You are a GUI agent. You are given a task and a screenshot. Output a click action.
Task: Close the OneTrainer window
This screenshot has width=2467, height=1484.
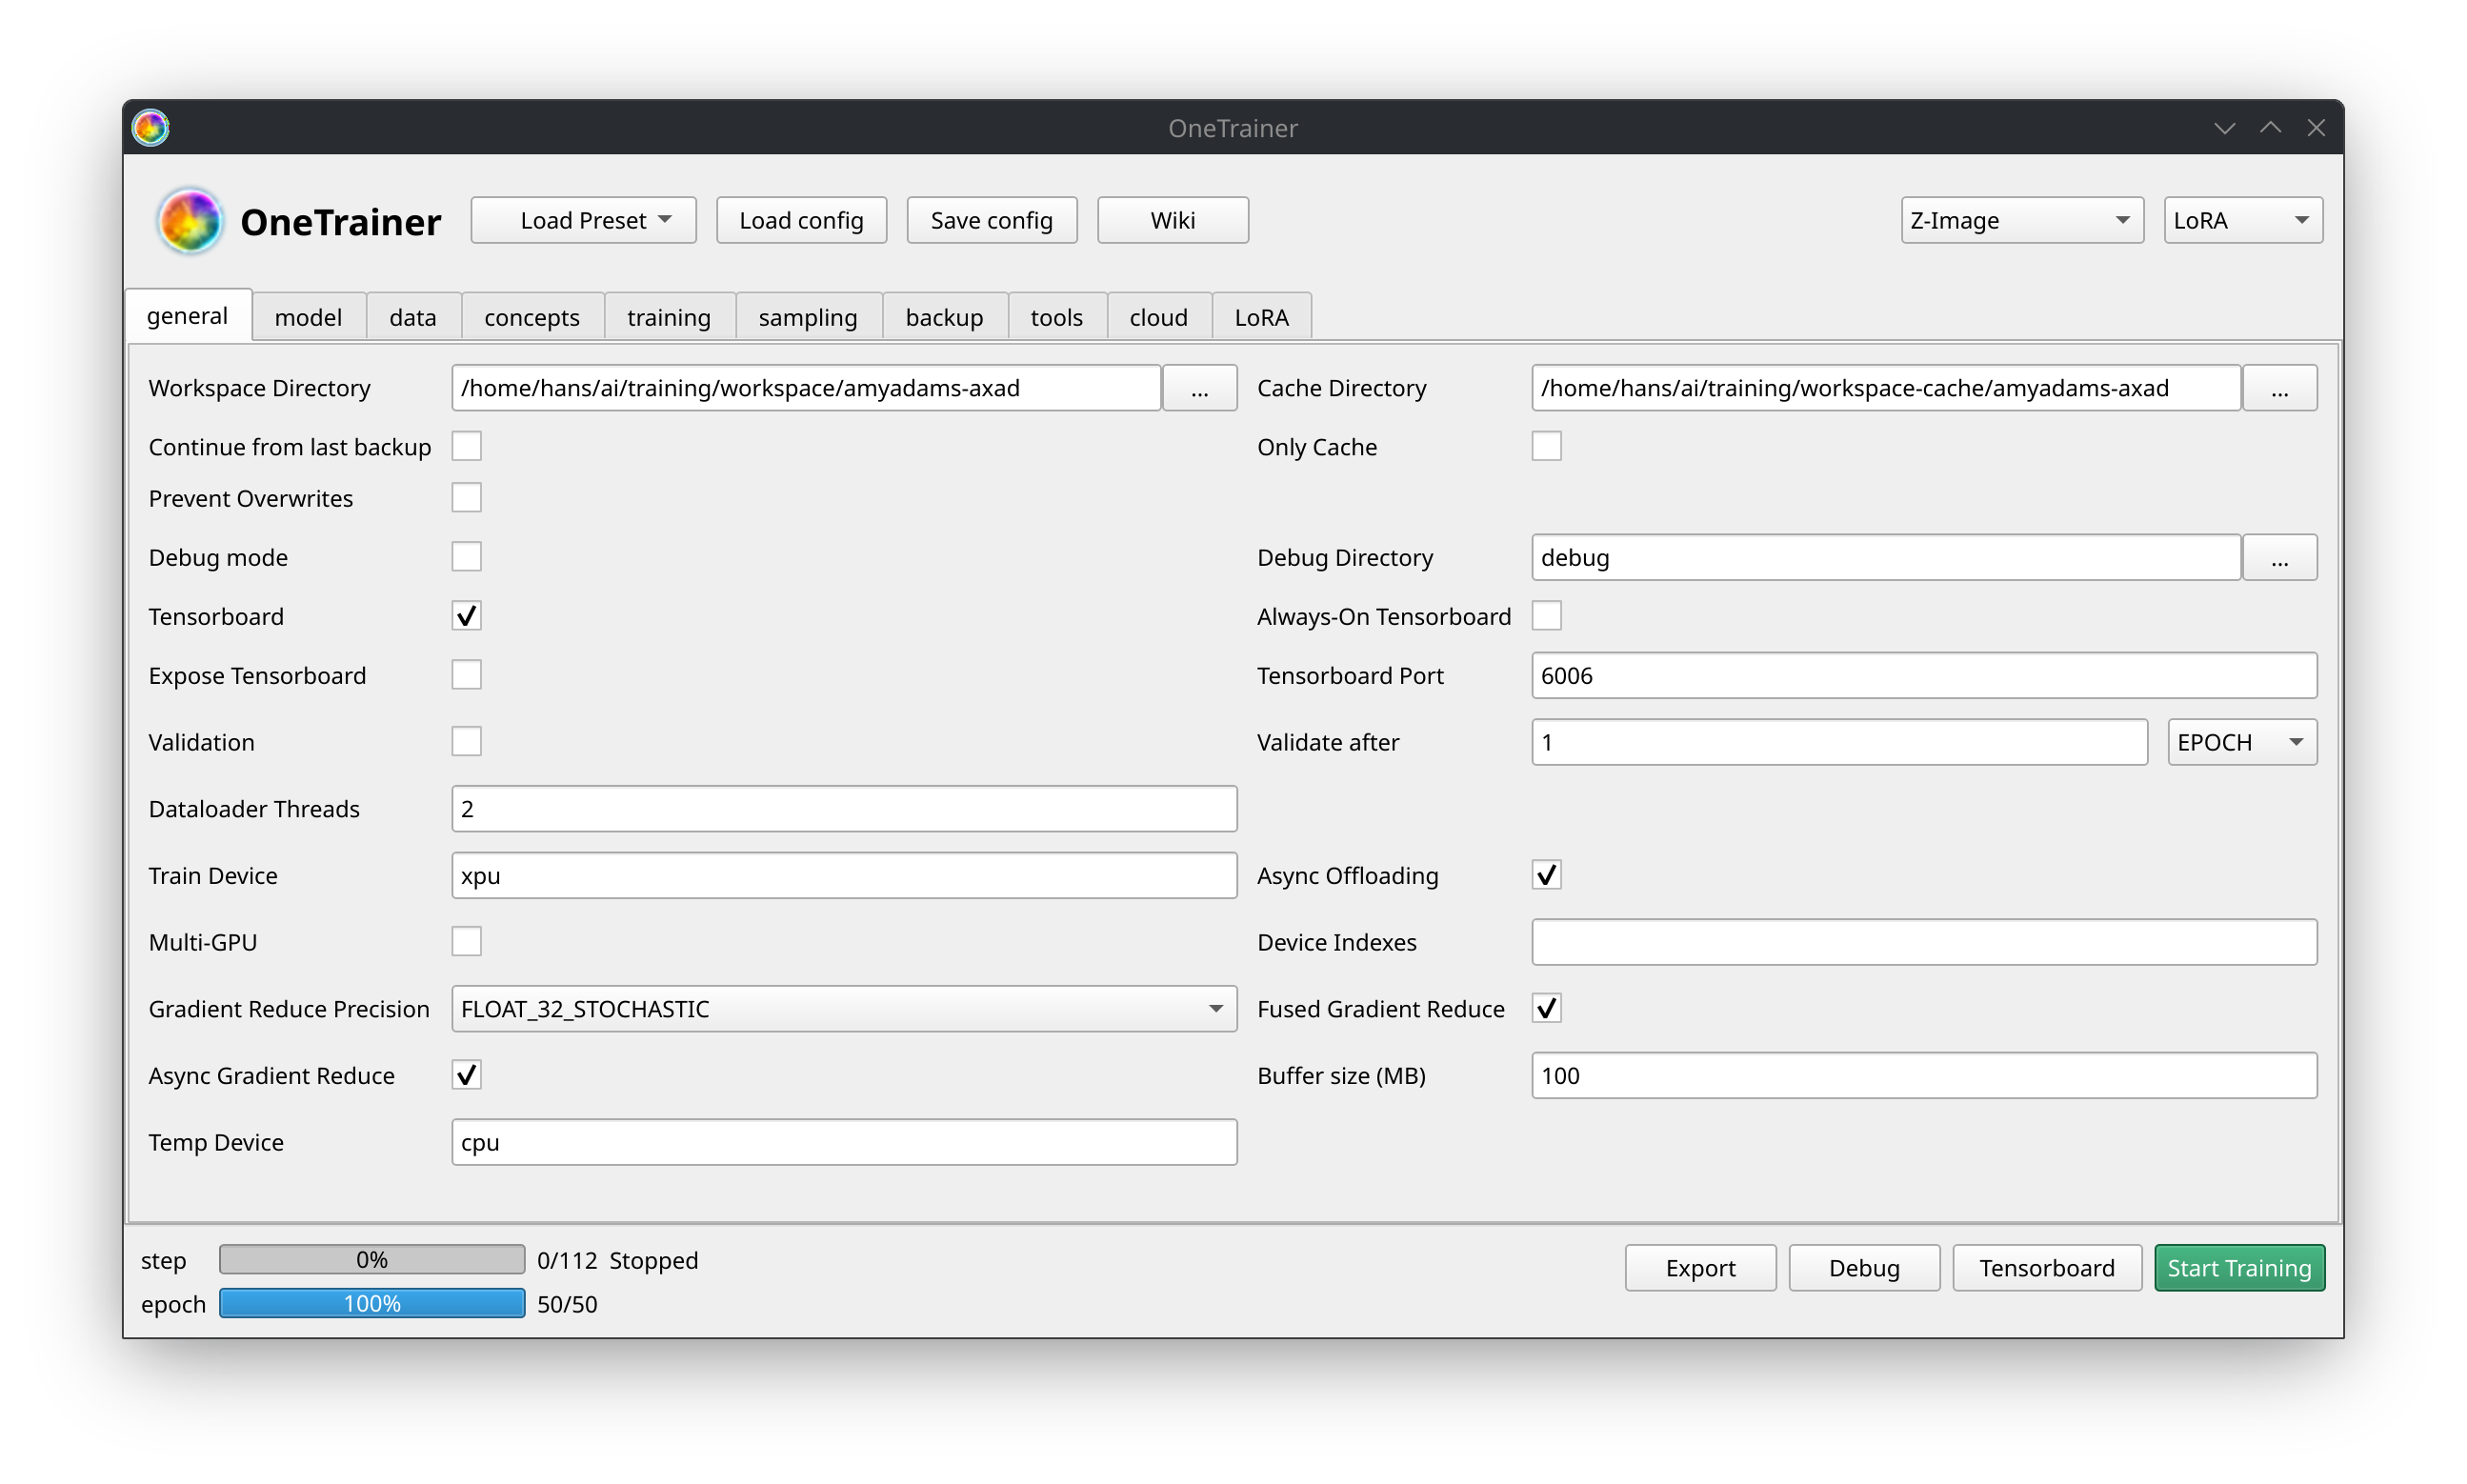click(x=2316, y=128)
